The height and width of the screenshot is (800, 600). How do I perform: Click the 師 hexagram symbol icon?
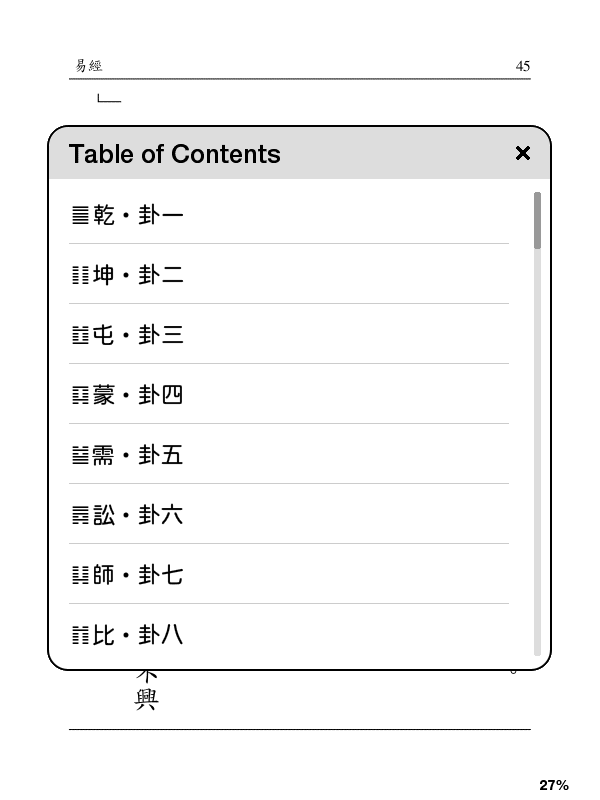click(80, 575)
